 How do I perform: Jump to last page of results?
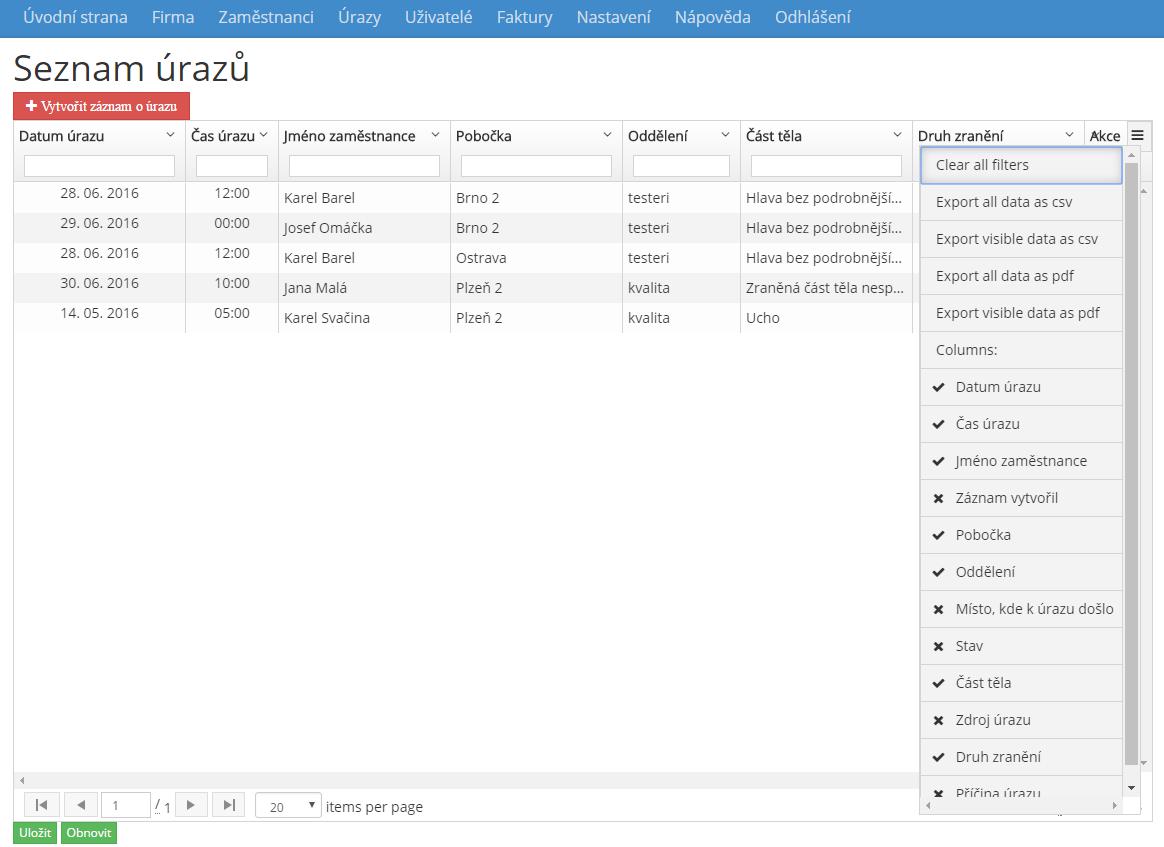229,805
